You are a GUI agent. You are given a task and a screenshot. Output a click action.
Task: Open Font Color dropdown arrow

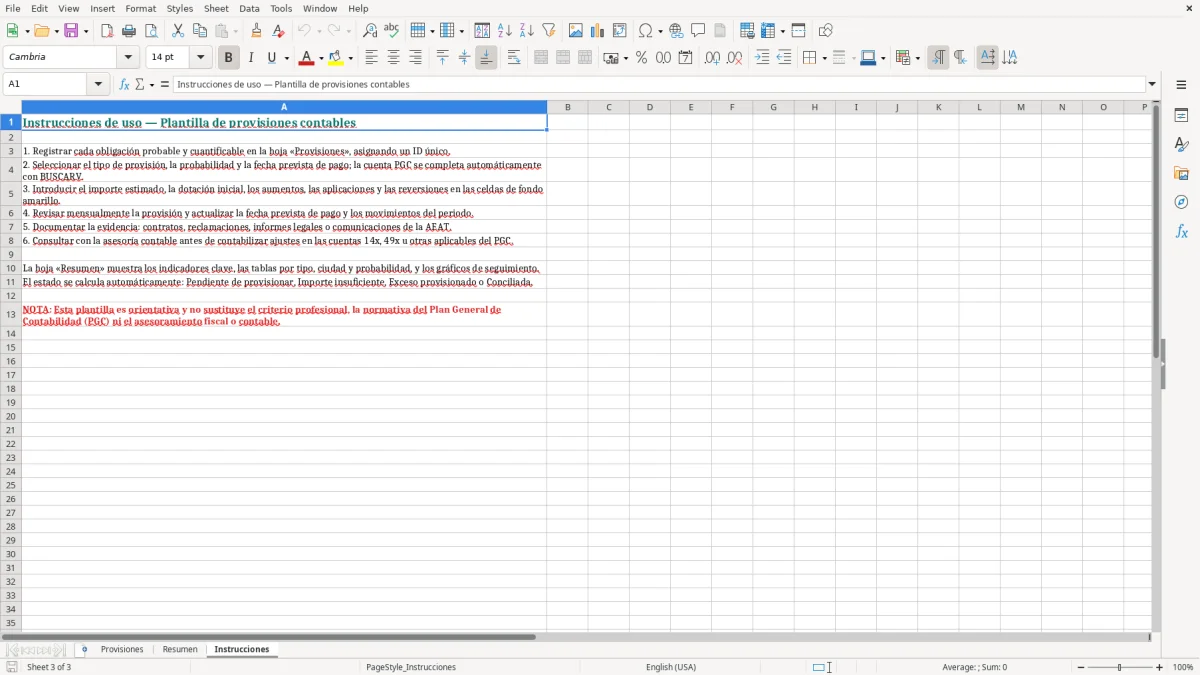pyautogui.click(x=321, y=59)
